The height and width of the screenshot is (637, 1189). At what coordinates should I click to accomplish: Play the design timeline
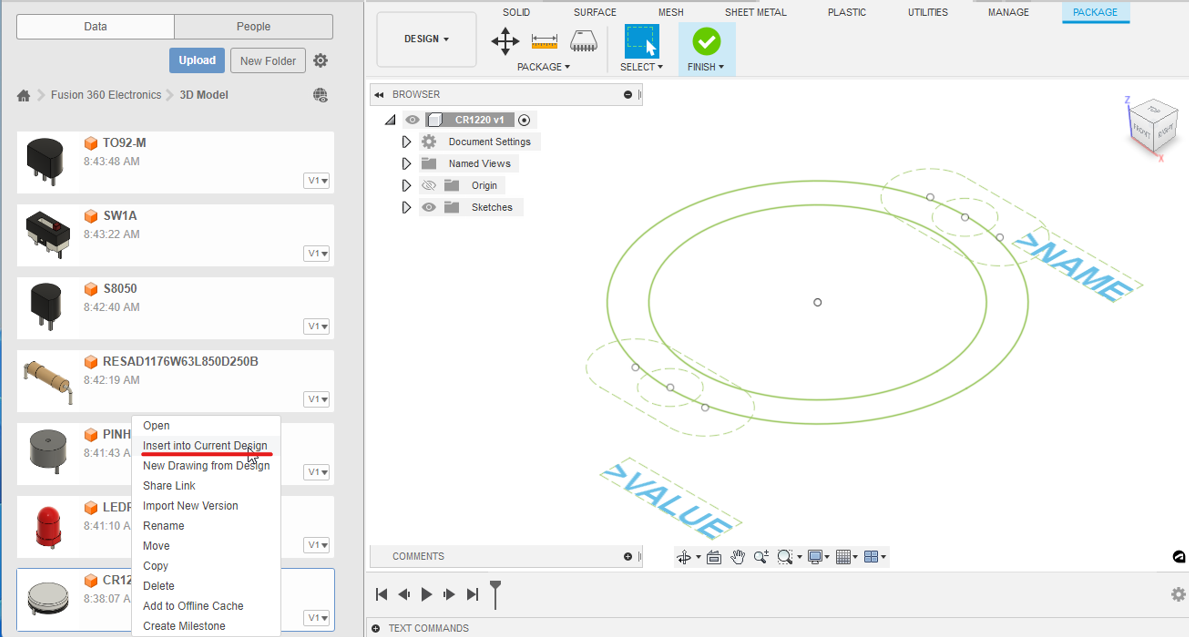(x=427, y=595)
